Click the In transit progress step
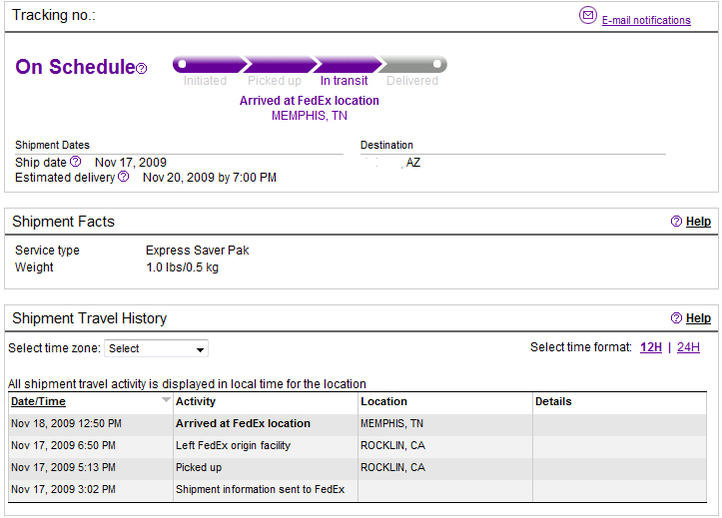This screenshot has width=722, height=518. [x=344, y=81]
